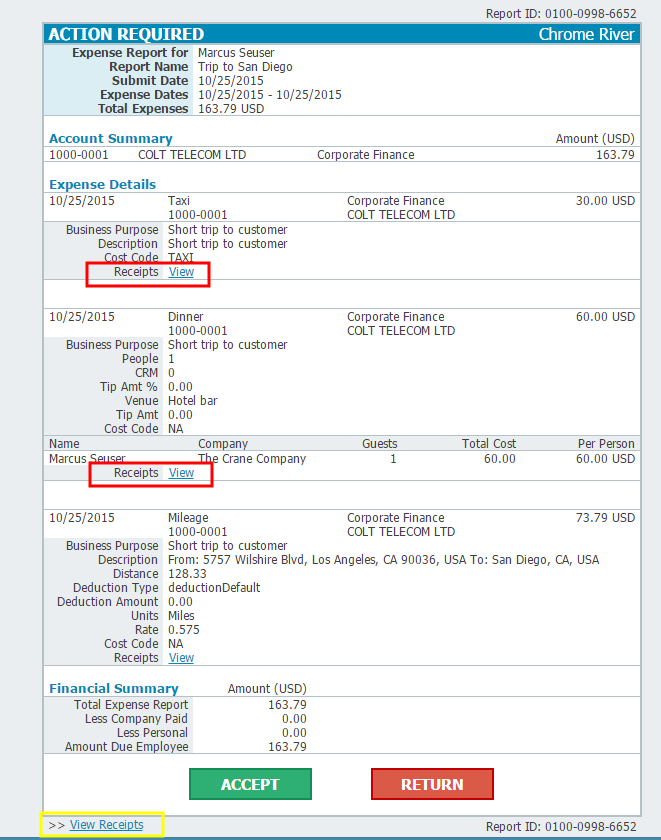View receipts for the Mileage expense
This screenshot has height=840, width=661.
tap(181, 658)
